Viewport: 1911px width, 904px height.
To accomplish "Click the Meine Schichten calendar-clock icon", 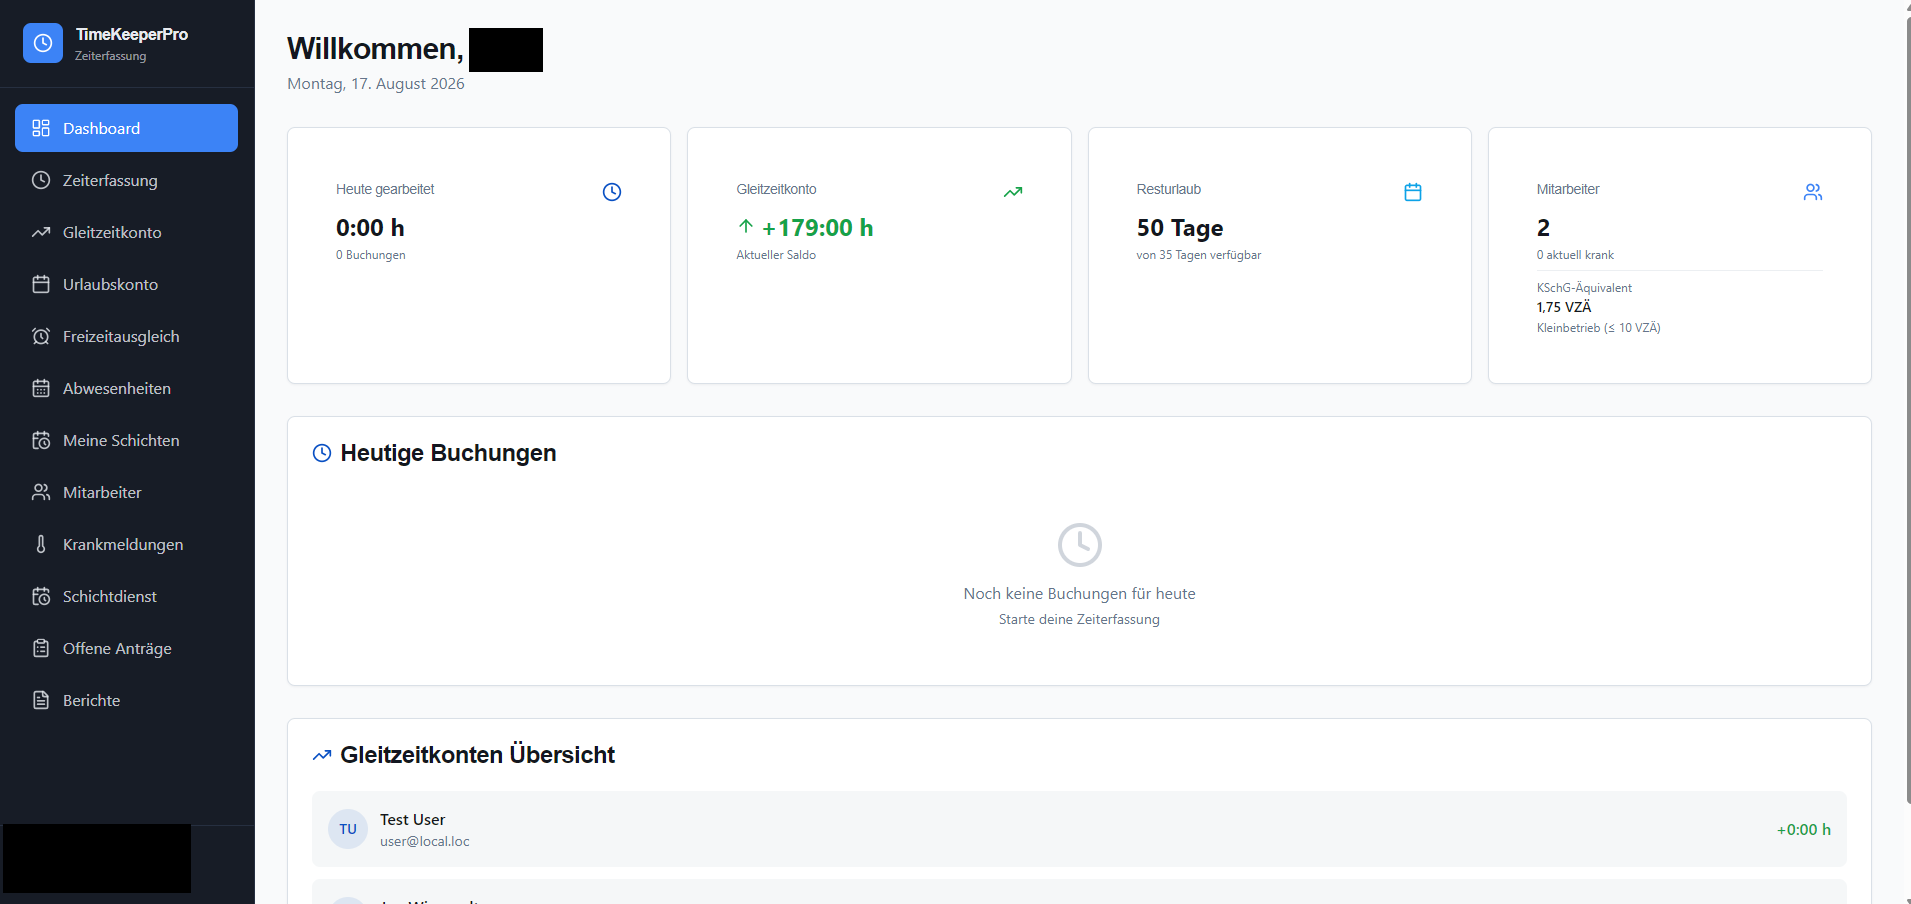I will coord(41,440).
